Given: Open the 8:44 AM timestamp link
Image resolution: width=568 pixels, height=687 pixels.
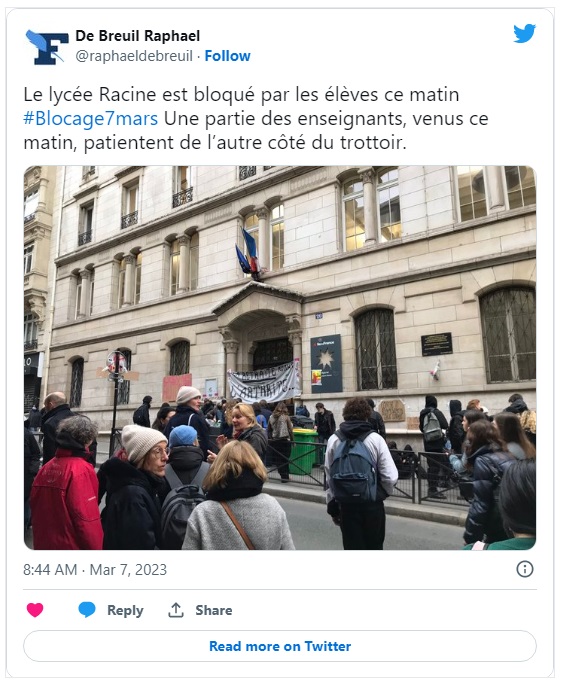Looking at the screenshot, I should (x=50, y=570).
